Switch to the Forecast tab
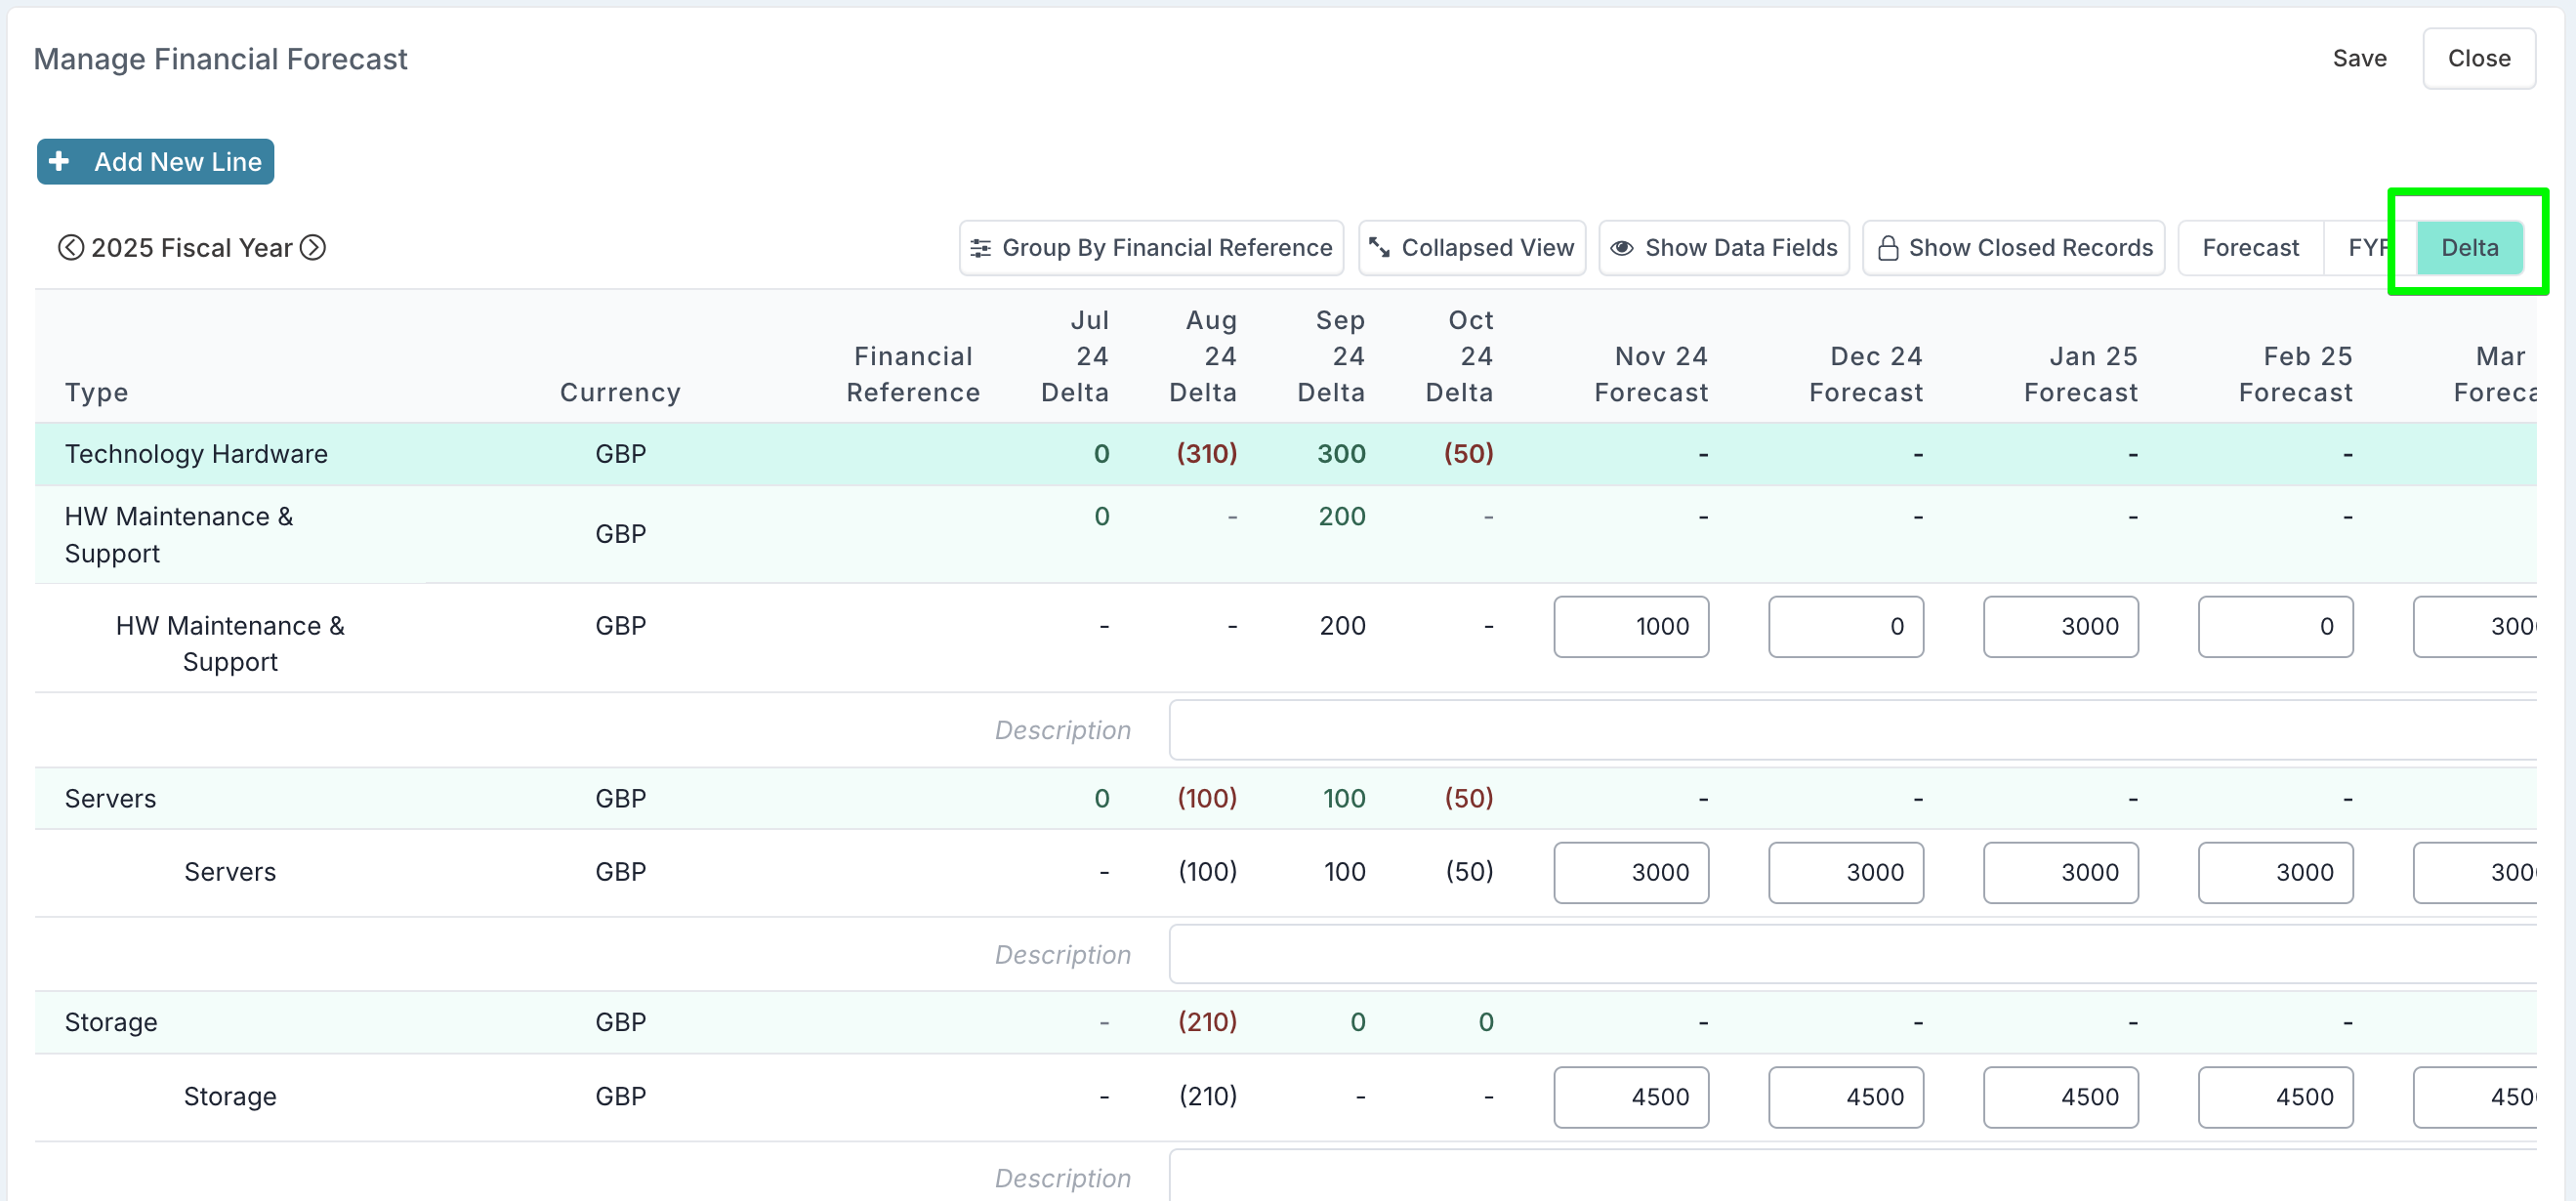This screenshot has height=1201, width=2576. [x=2250, y=248]
